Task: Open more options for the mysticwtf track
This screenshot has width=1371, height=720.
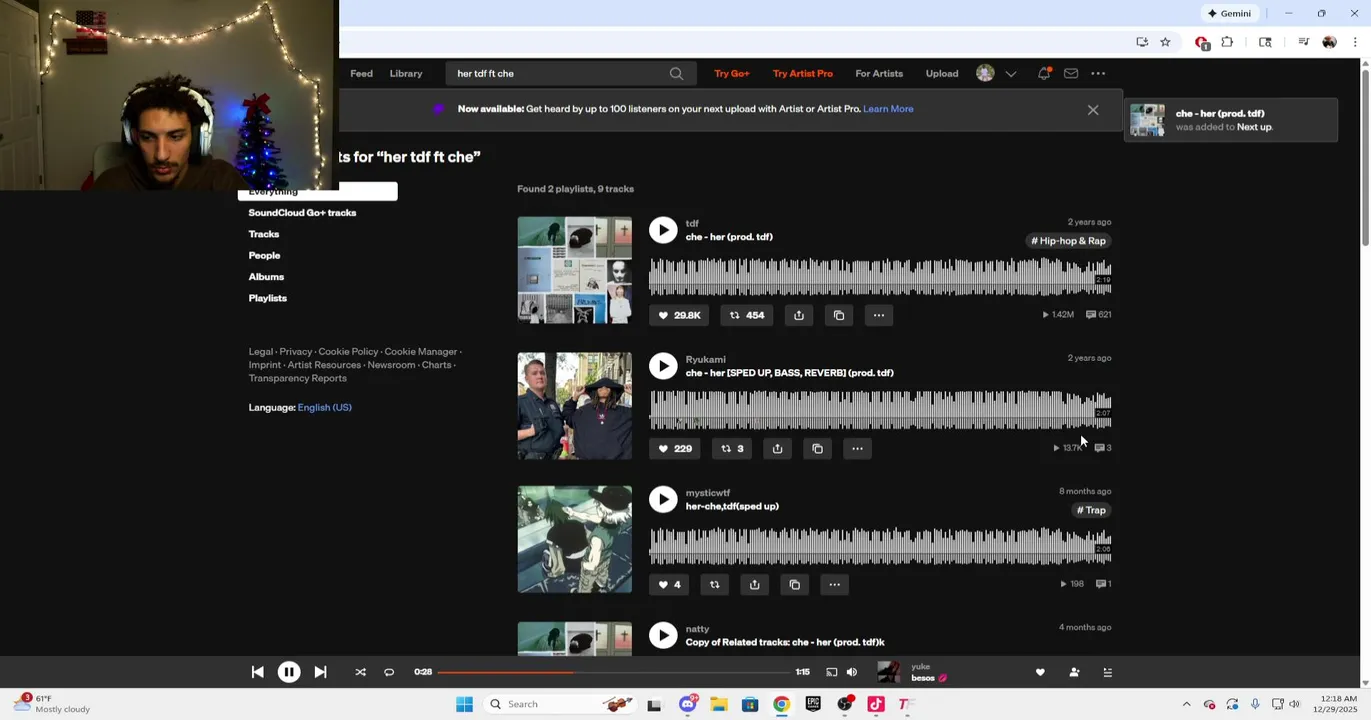Action: click(834, 584)
